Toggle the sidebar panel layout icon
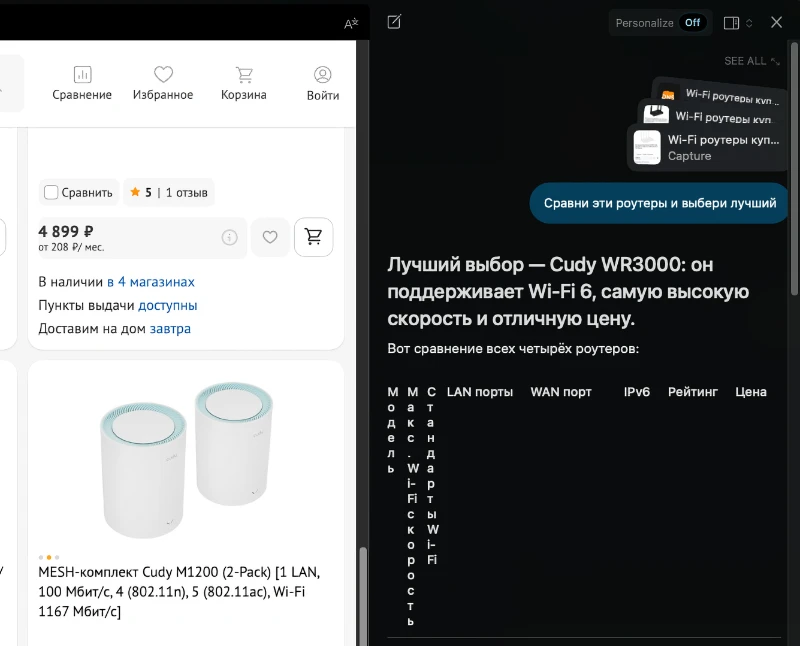The image size is (800, 646). 731,23
